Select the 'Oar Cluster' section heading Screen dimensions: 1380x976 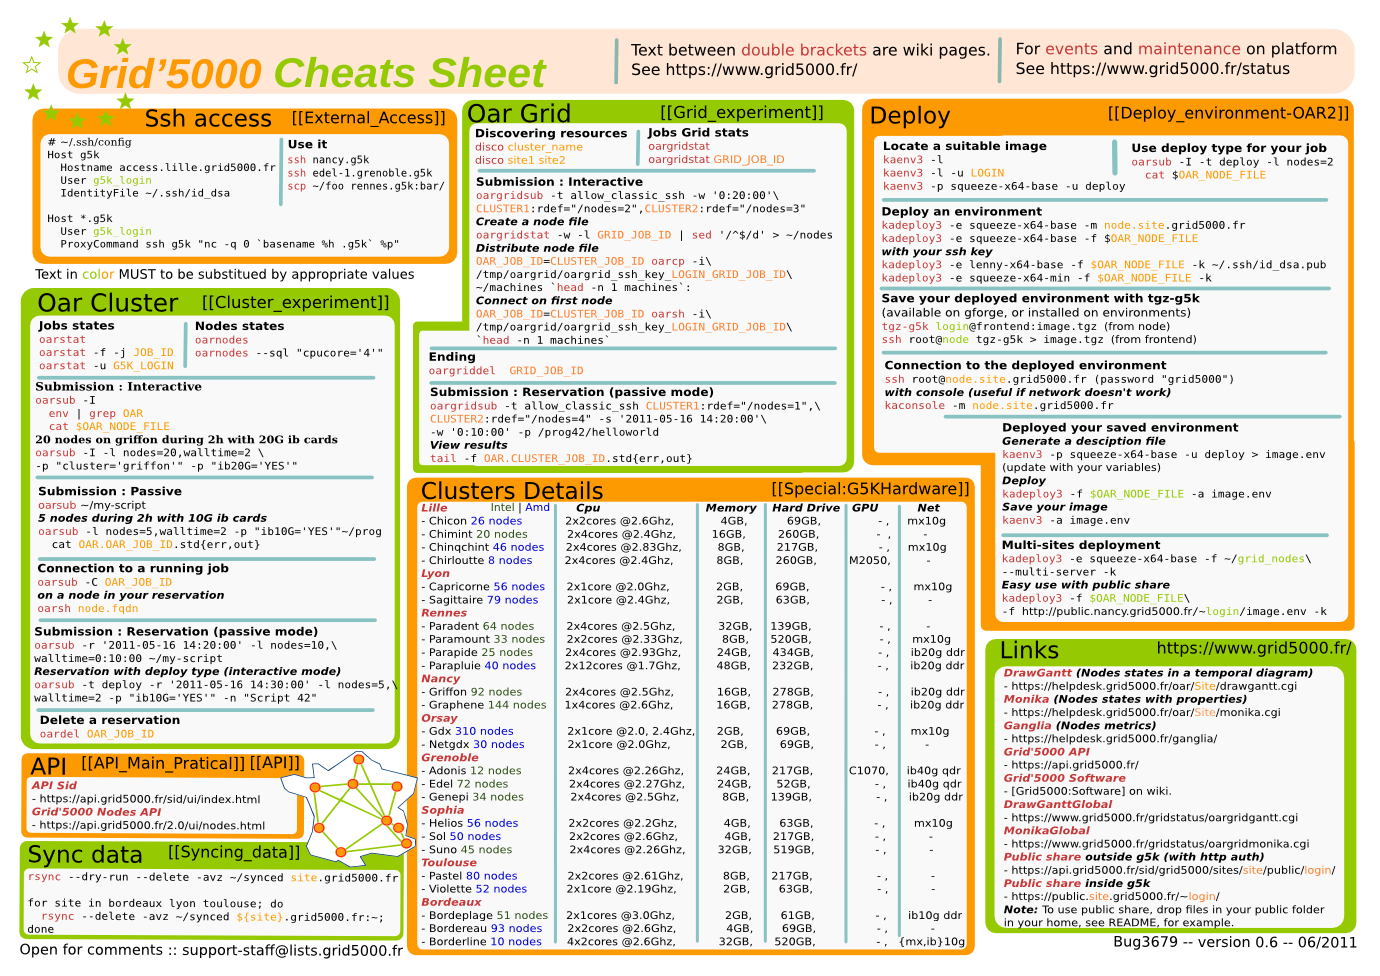point(107,303)
